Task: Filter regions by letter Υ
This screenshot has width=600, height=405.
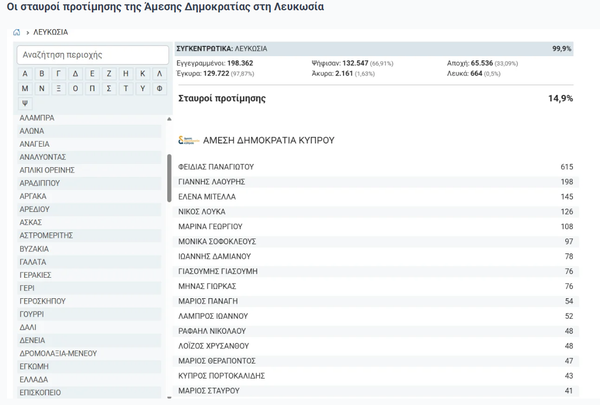Action: pos(143,88)
